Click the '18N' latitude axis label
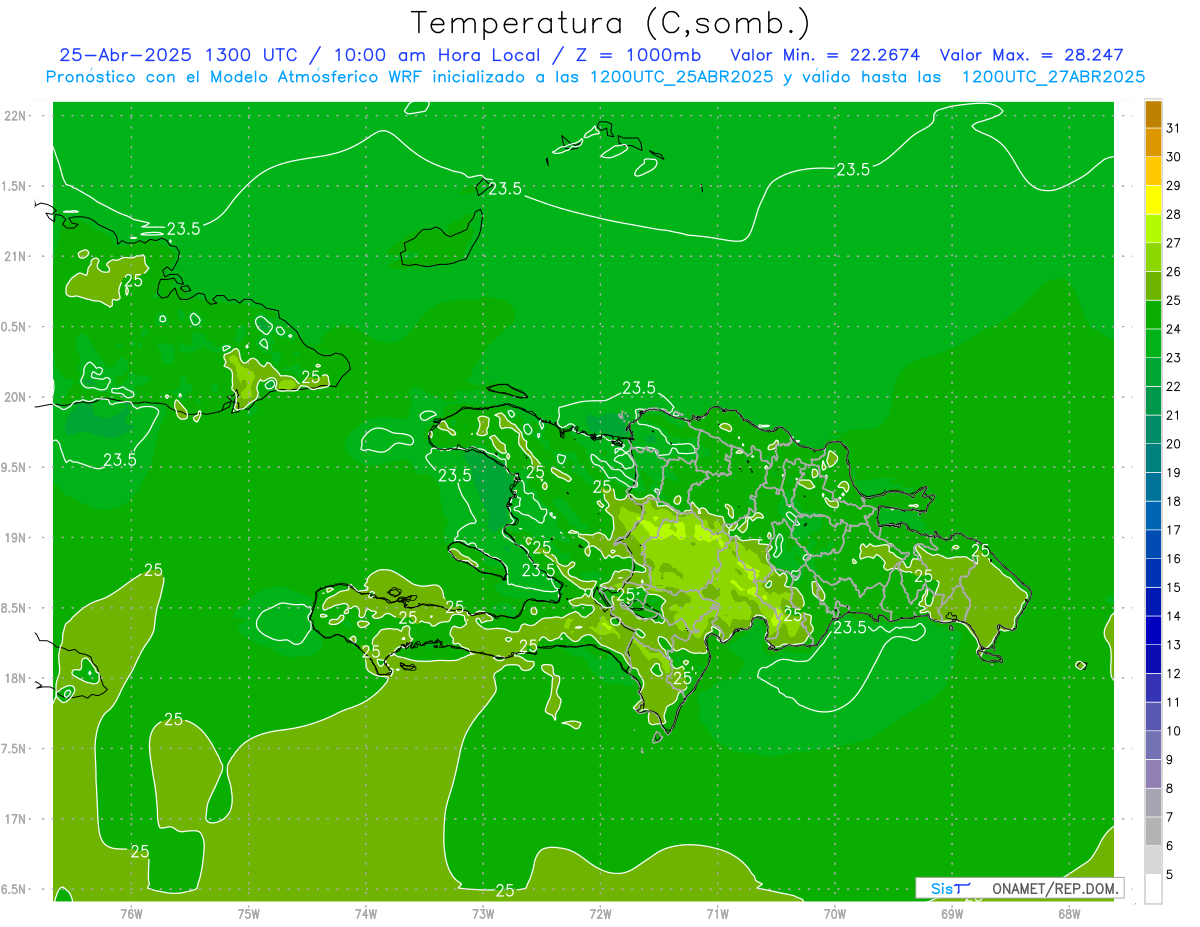Viewport: 1200px width, 927px height. pyautogui.click(x=14, y=678)
